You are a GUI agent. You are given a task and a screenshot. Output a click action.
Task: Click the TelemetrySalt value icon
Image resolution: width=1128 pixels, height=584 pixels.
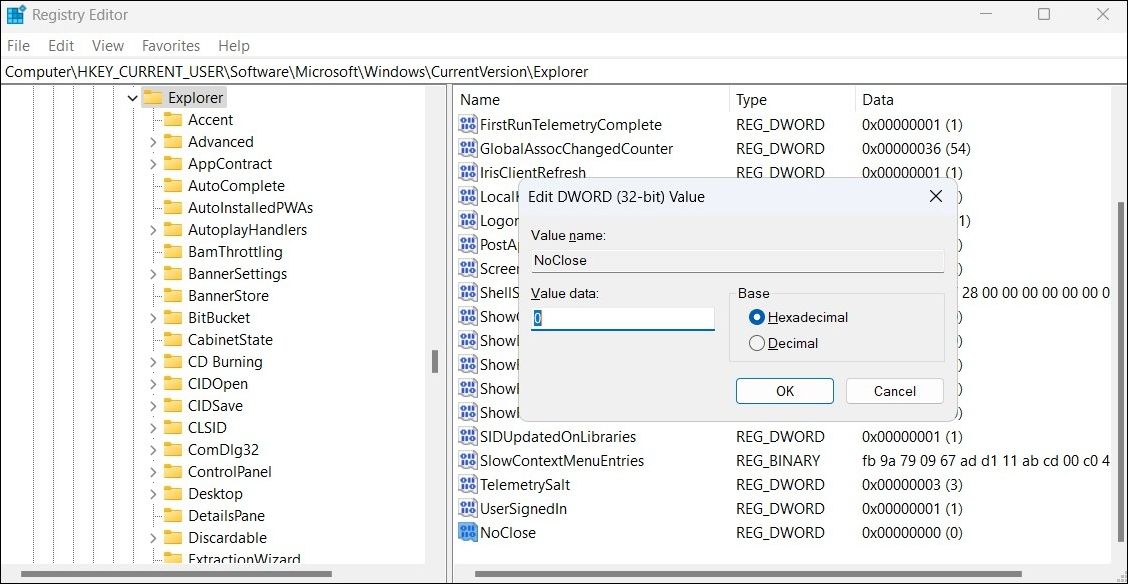click(x=468, y=485)
